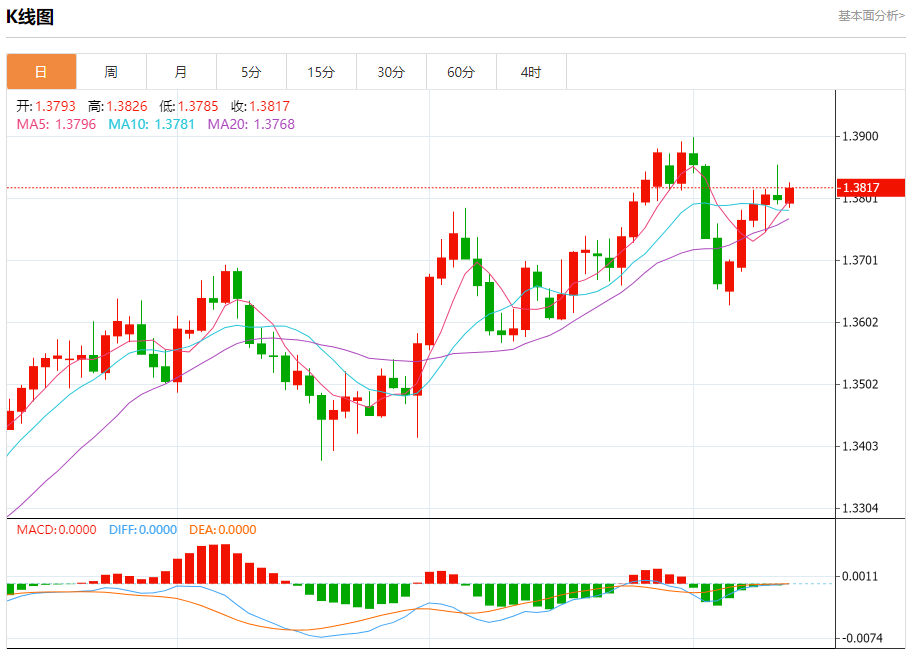Open the 60分 interval tab
This screenshot has height=649, width=914.
coord(461,72)
